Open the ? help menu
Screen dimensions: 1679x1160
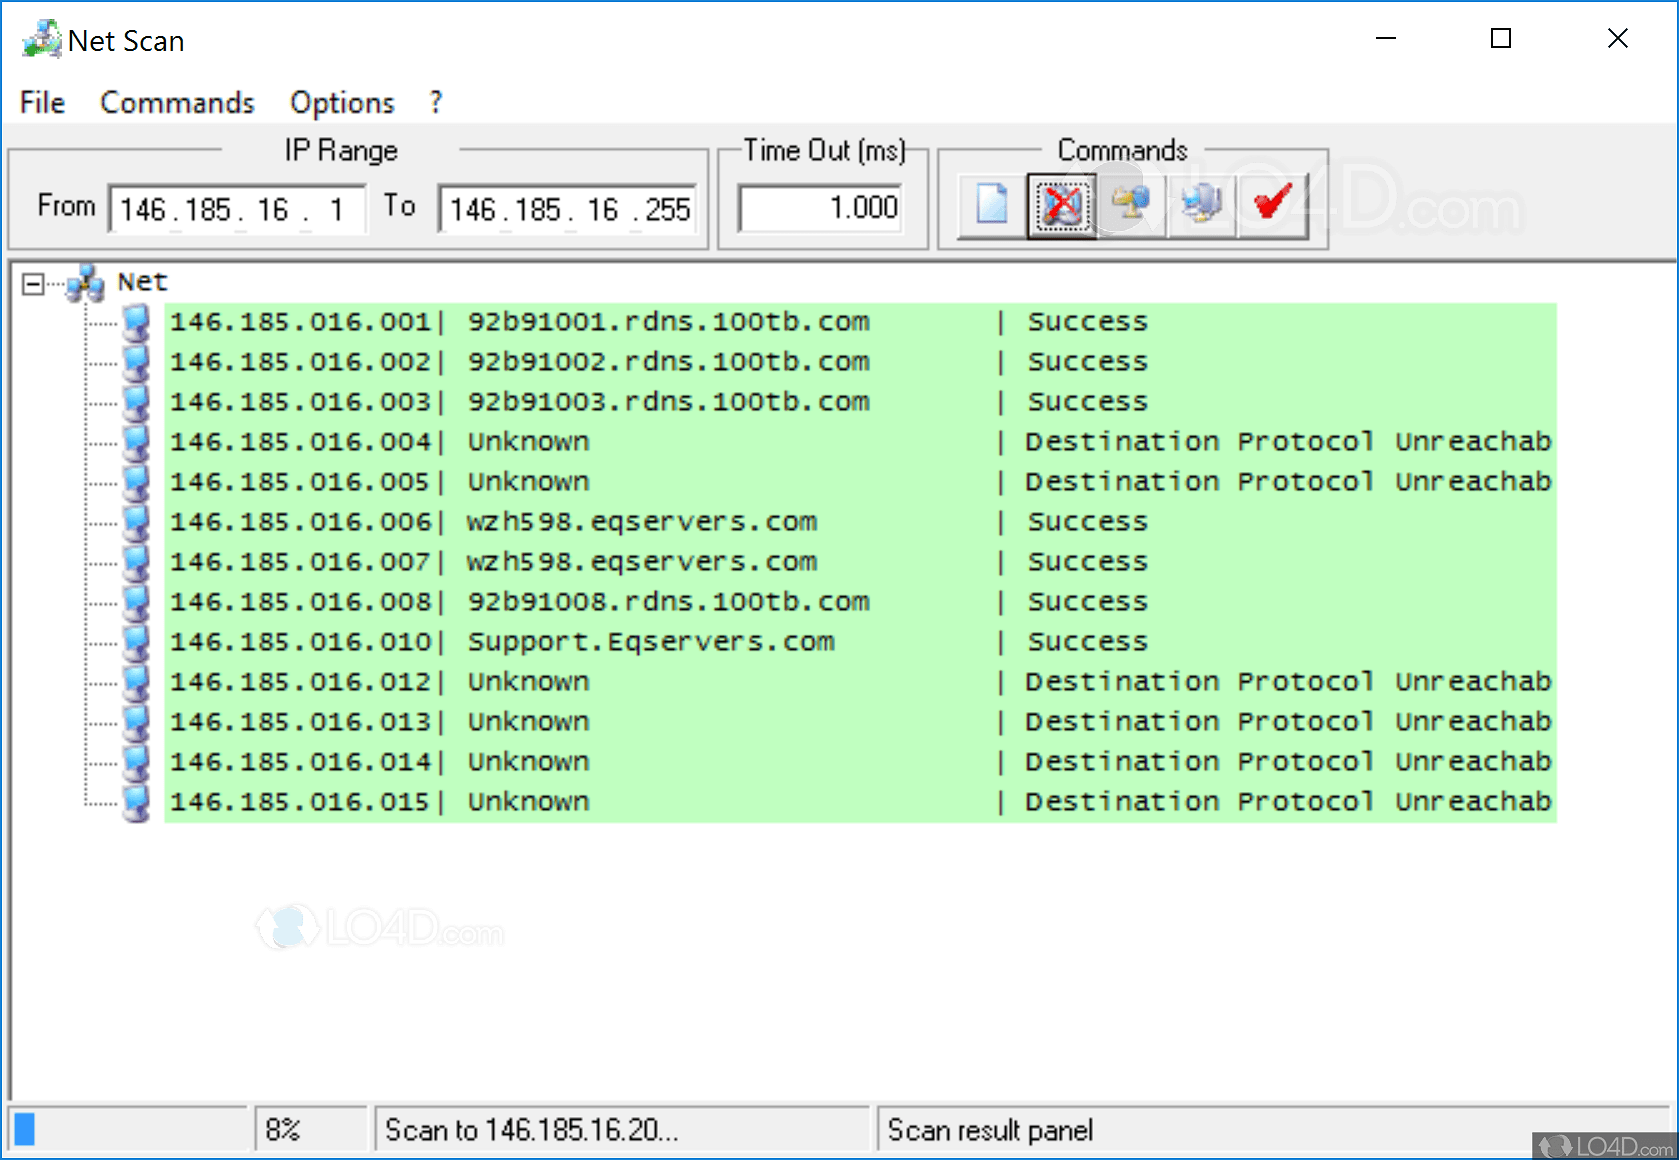pyautogui.click(x=436, y=102)
